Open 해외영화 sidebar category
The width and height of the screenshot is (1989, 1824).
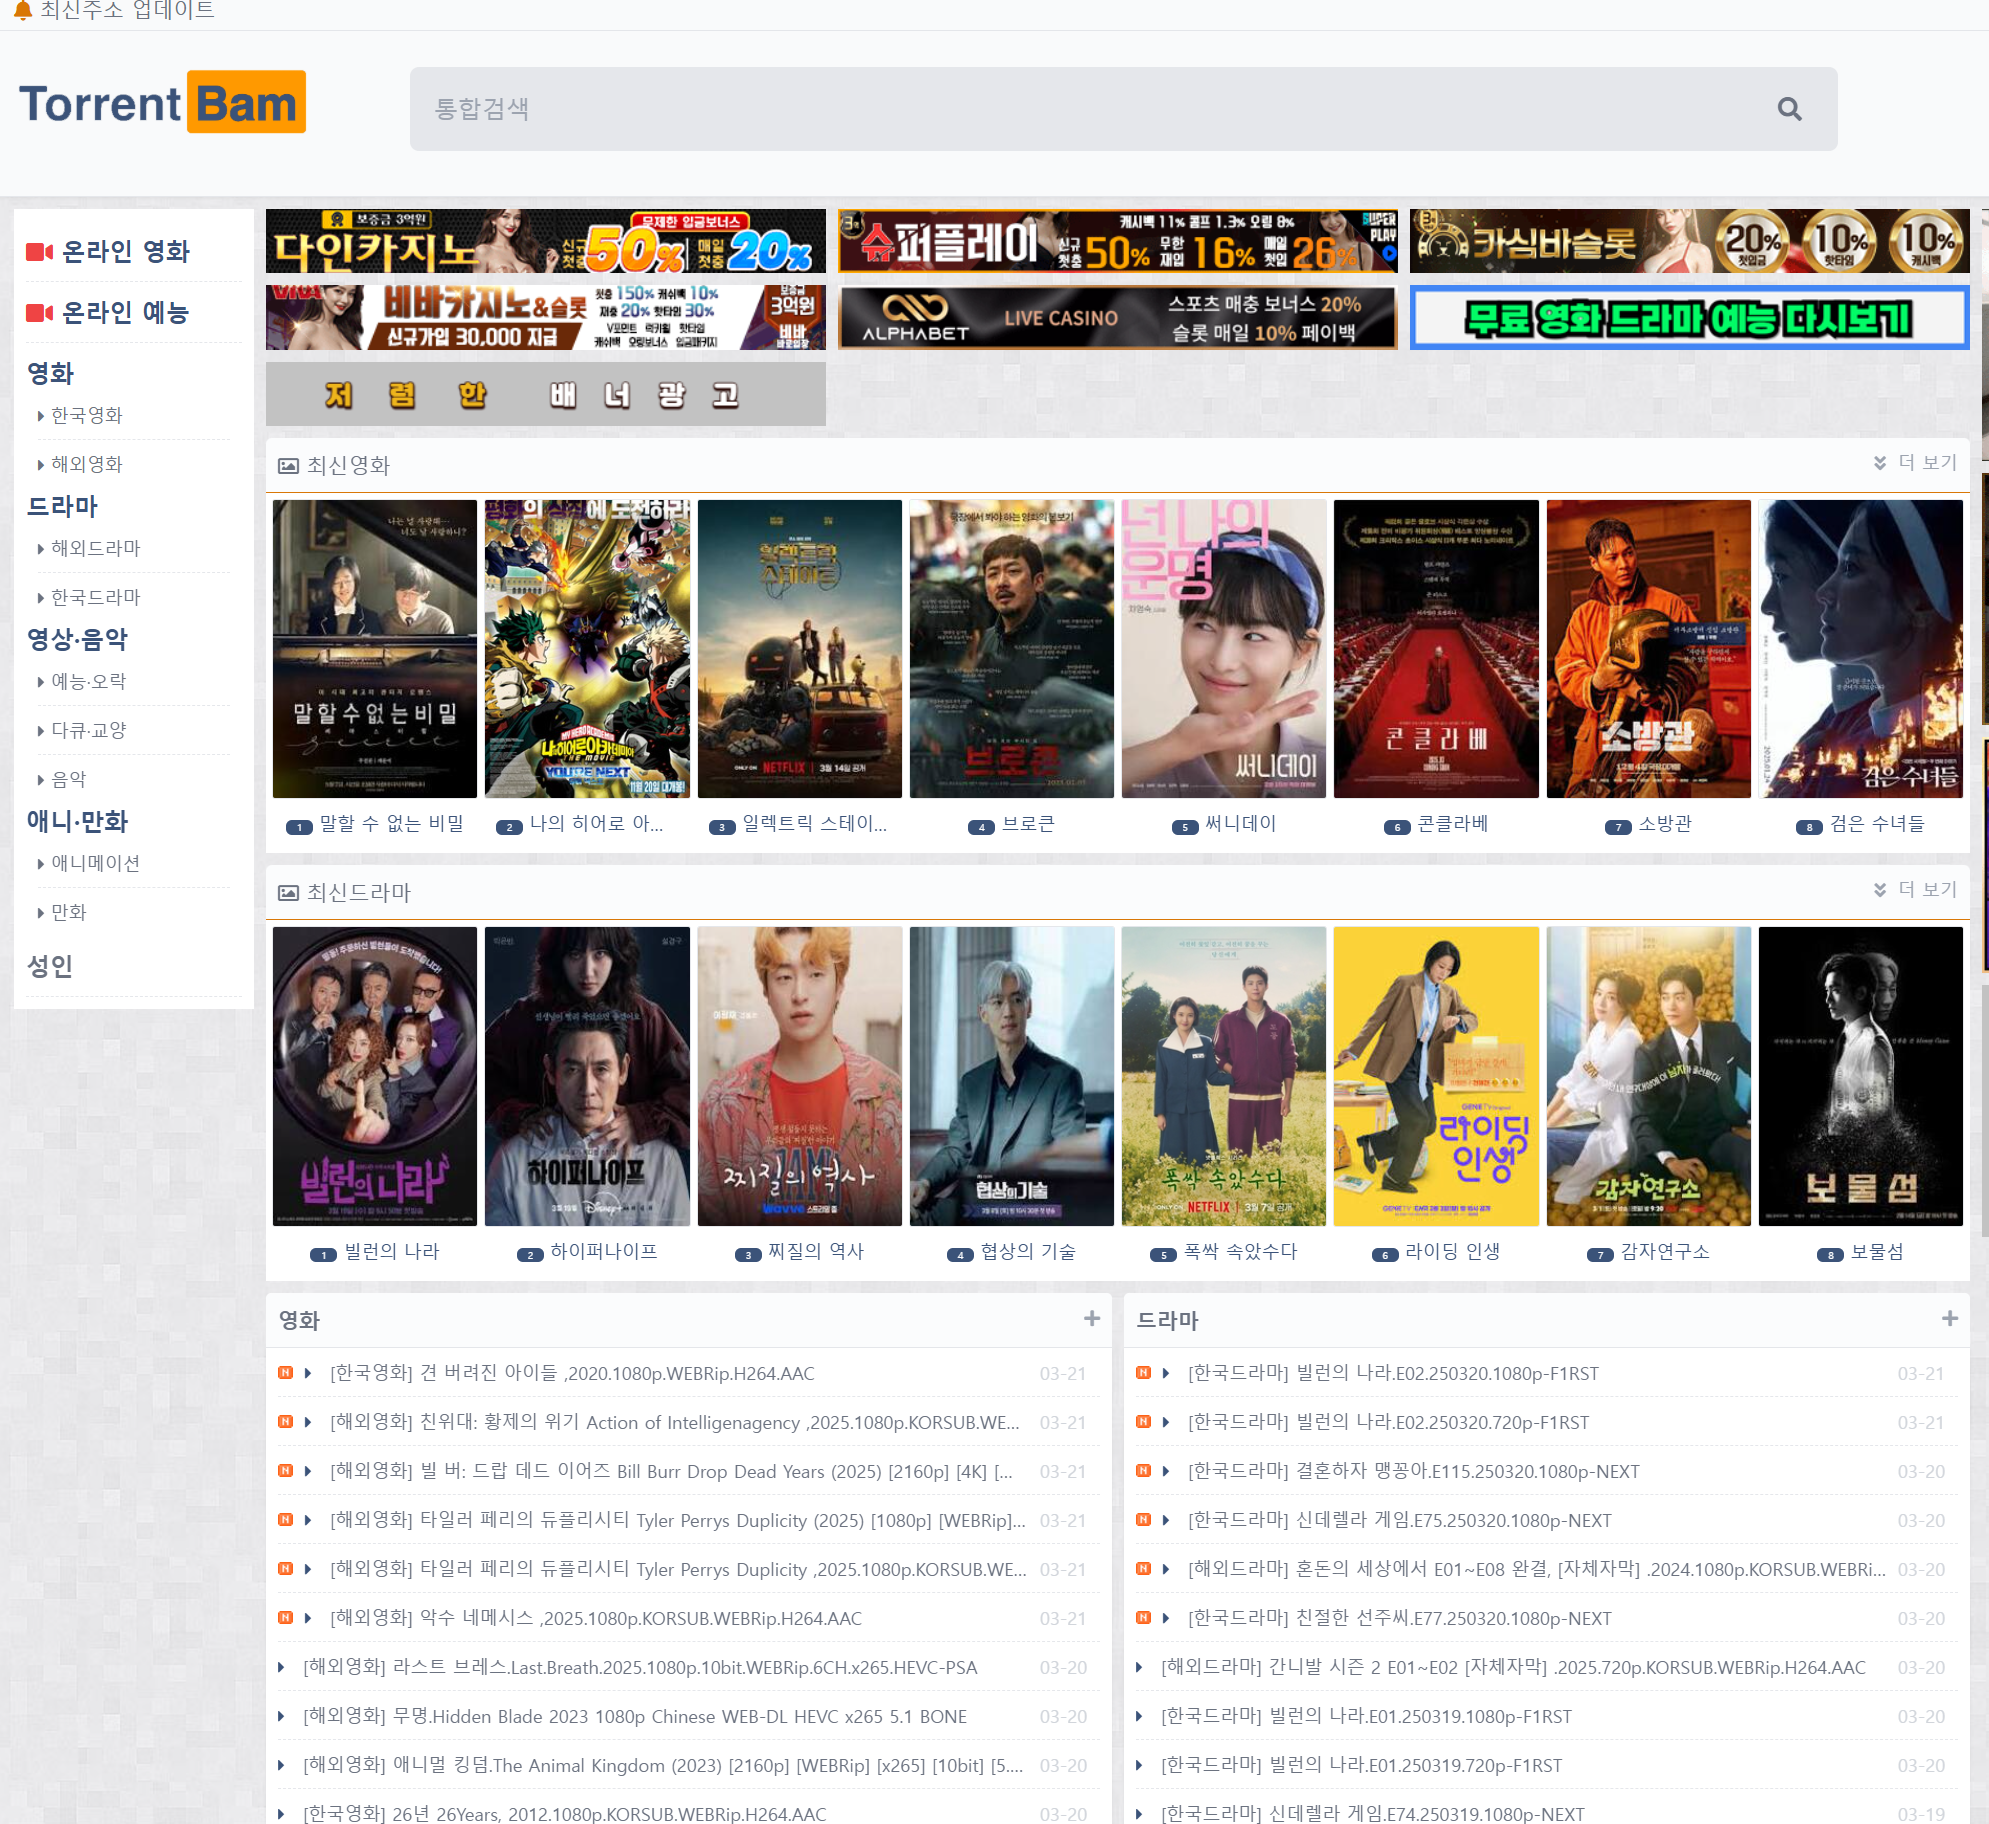click(x=86, y=464)
